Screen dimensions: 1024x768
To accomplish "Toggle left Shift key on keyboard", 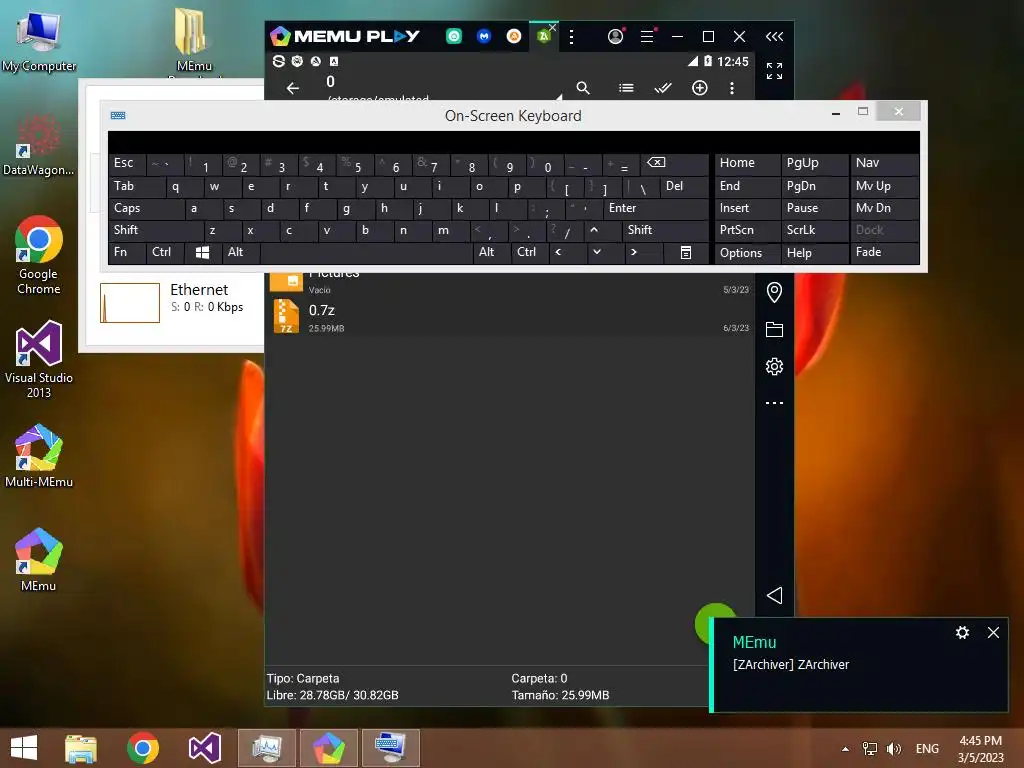I will point(155,230).
